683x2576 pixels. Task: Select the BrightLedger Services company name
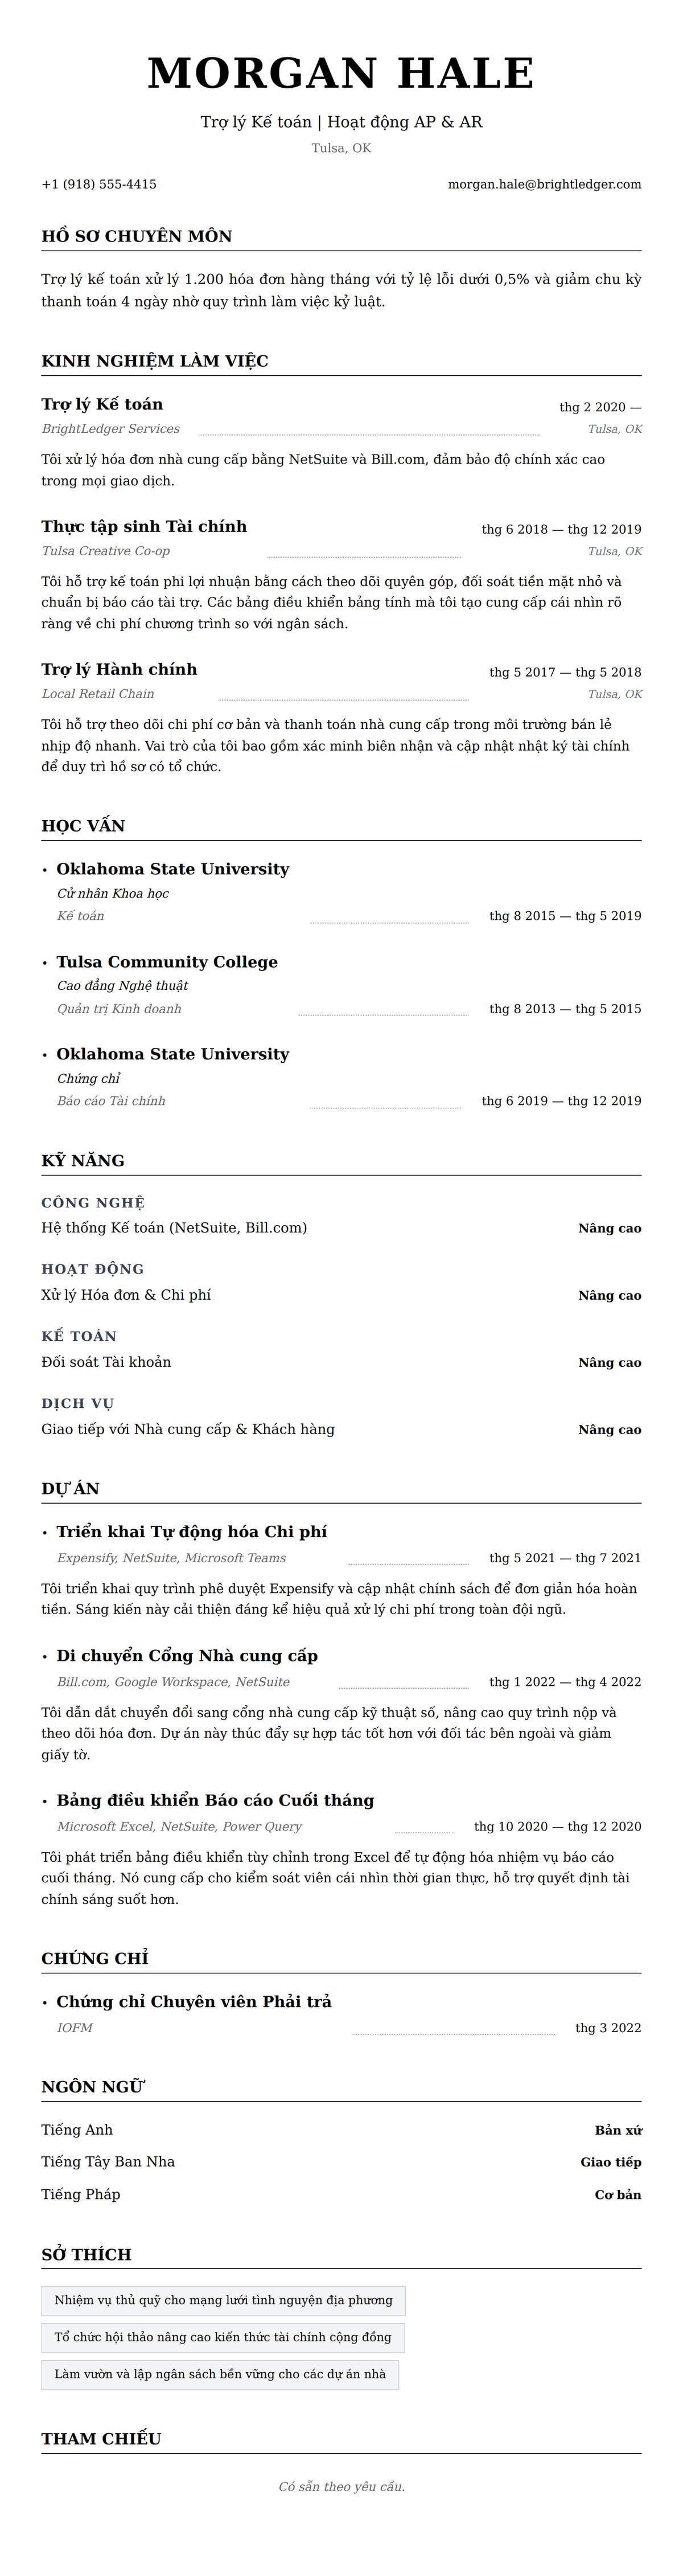coord(111,429)
